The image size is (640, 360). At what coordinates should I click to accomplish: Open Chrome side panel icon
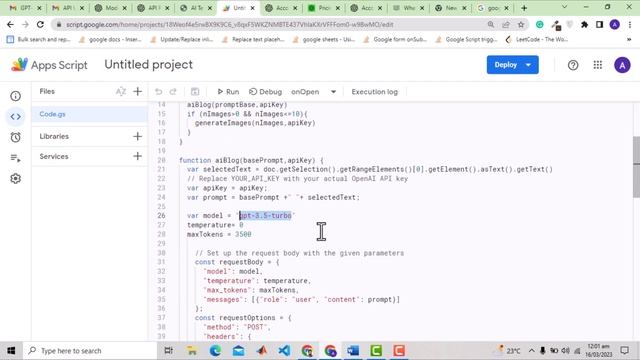[x=599, y=24]
